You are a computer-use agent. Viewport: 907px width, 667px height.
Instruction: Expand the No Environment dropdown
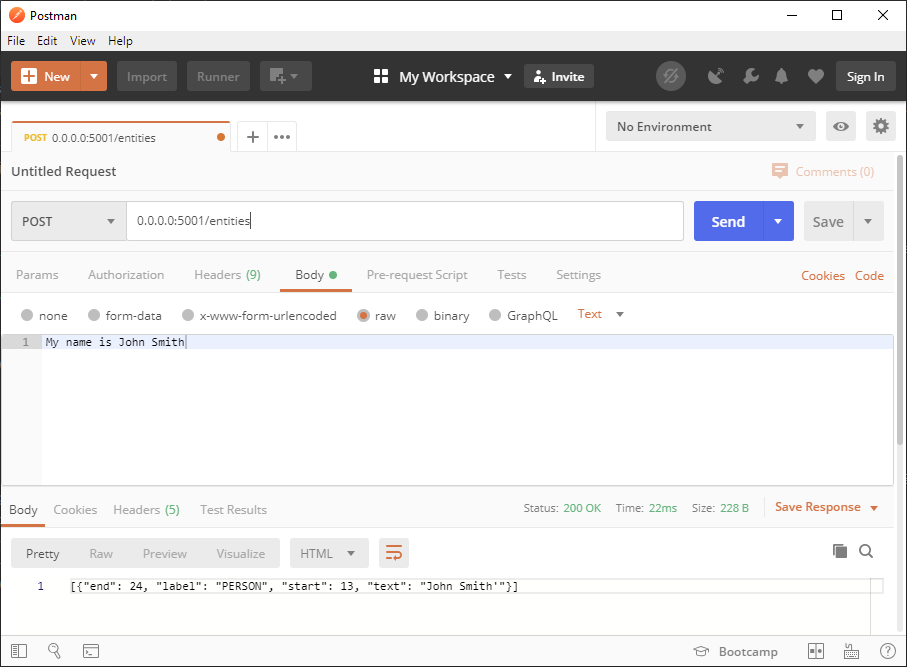[710, 127]
